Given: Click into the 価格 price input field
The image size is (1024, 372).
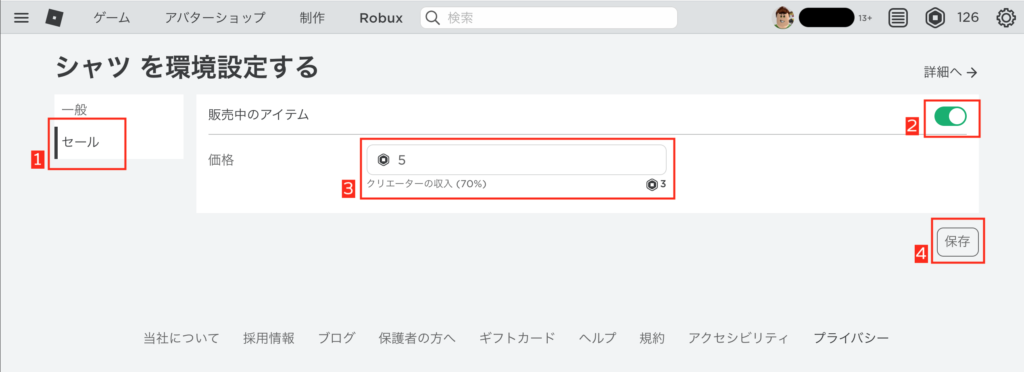Looking at the screenshot, I should [x=517, y=160].
